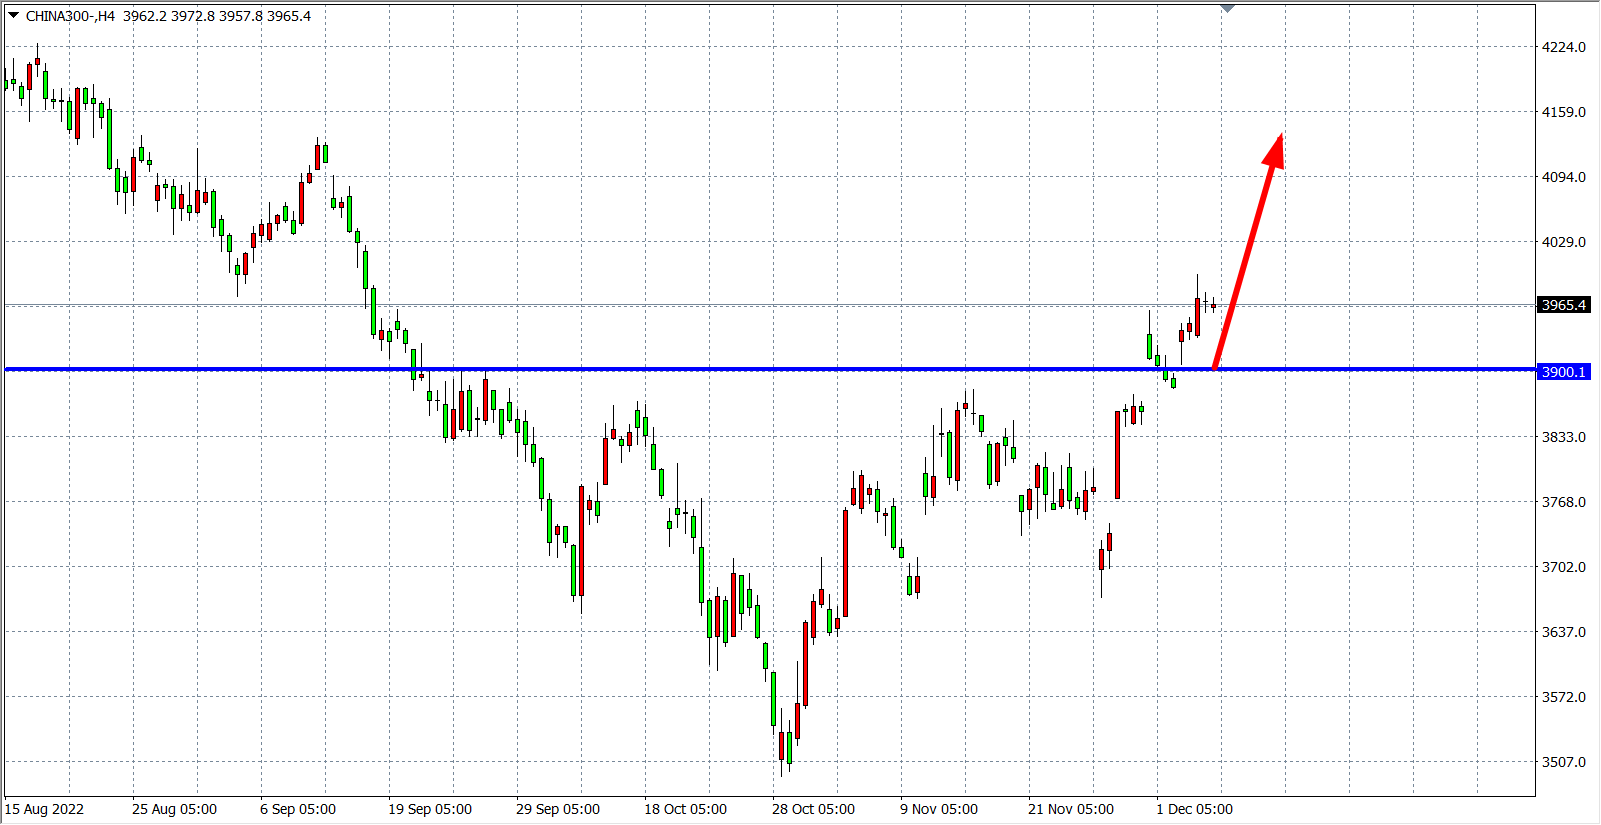Select the red arrow's arrowhead tip
This screenshot has width=1601, height=825.
(1279, 140)
